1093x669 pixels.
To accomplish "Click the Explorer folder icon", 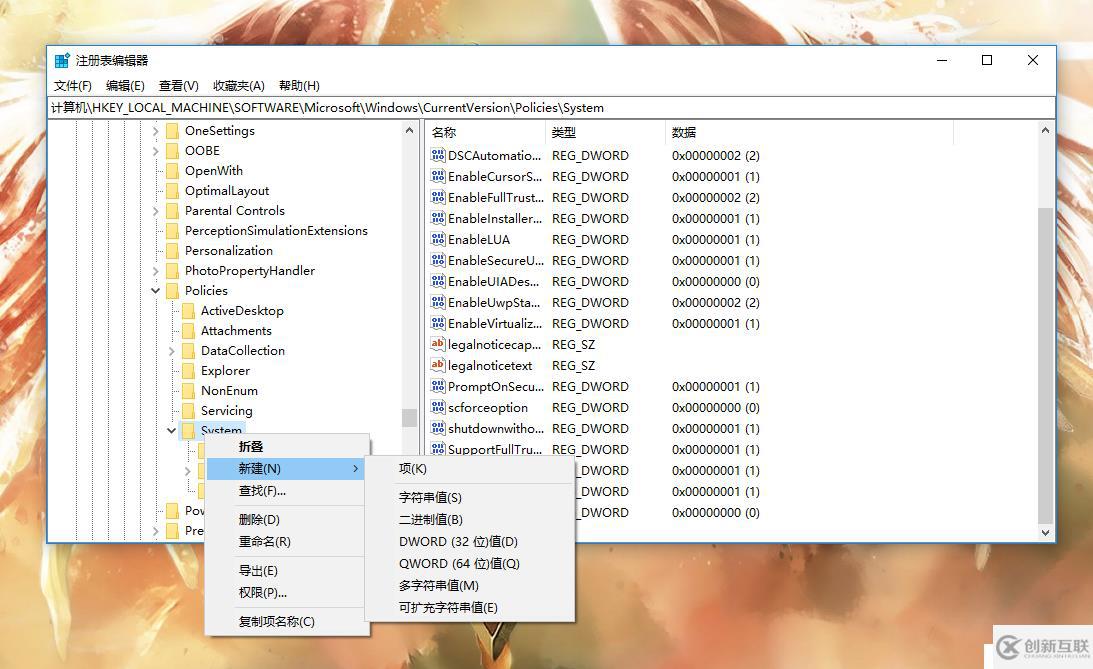I will tap(188, 371).
